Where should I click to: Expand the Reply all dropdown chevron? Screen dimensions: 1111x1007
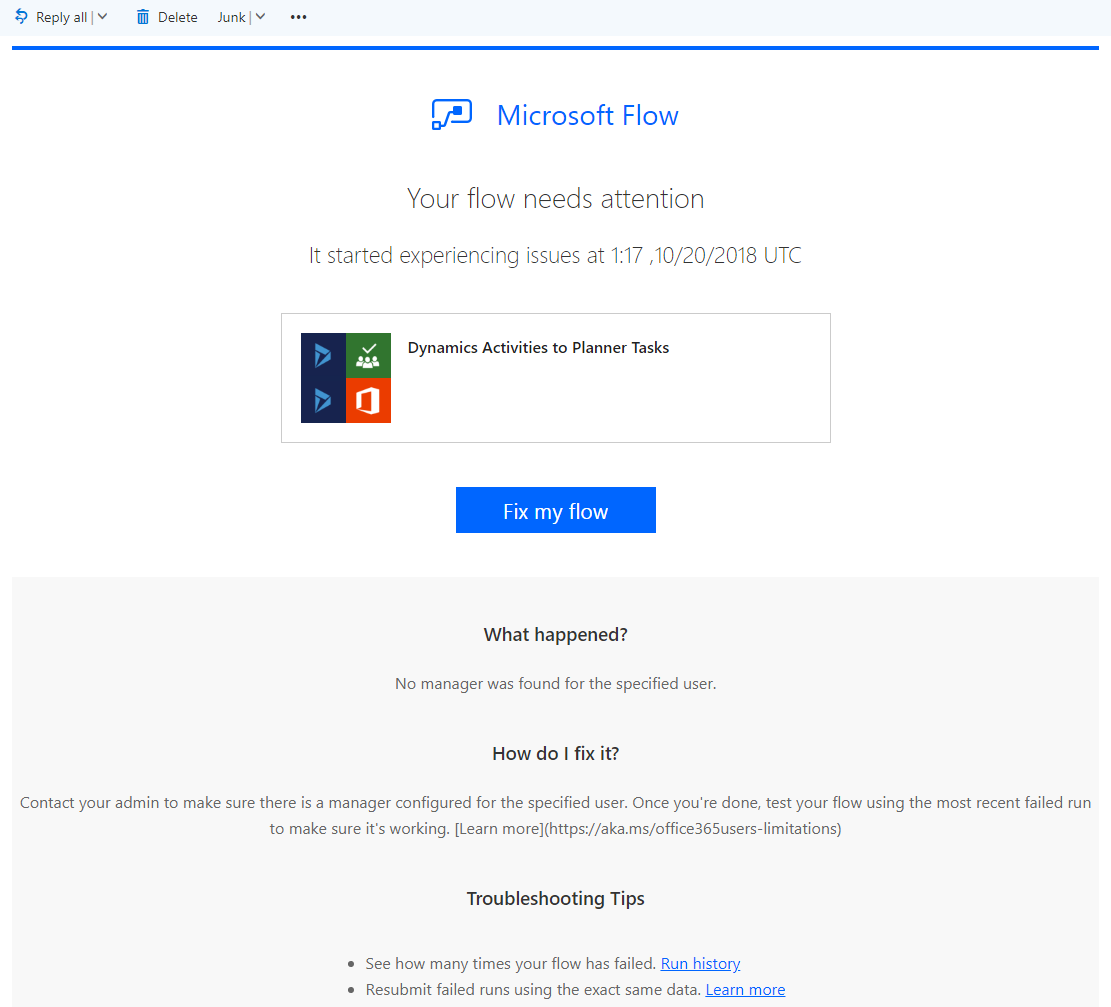[101, 16]
